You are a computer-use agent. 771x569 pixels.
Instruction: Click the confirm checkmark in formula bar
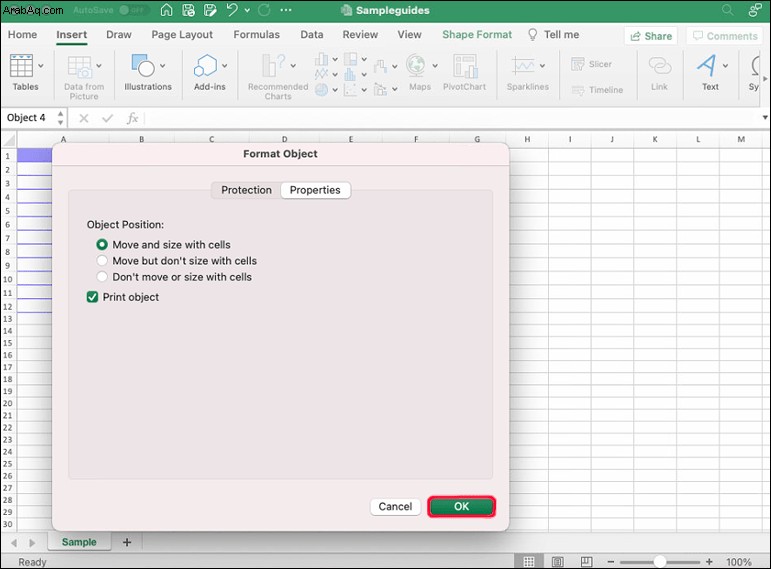107,118
